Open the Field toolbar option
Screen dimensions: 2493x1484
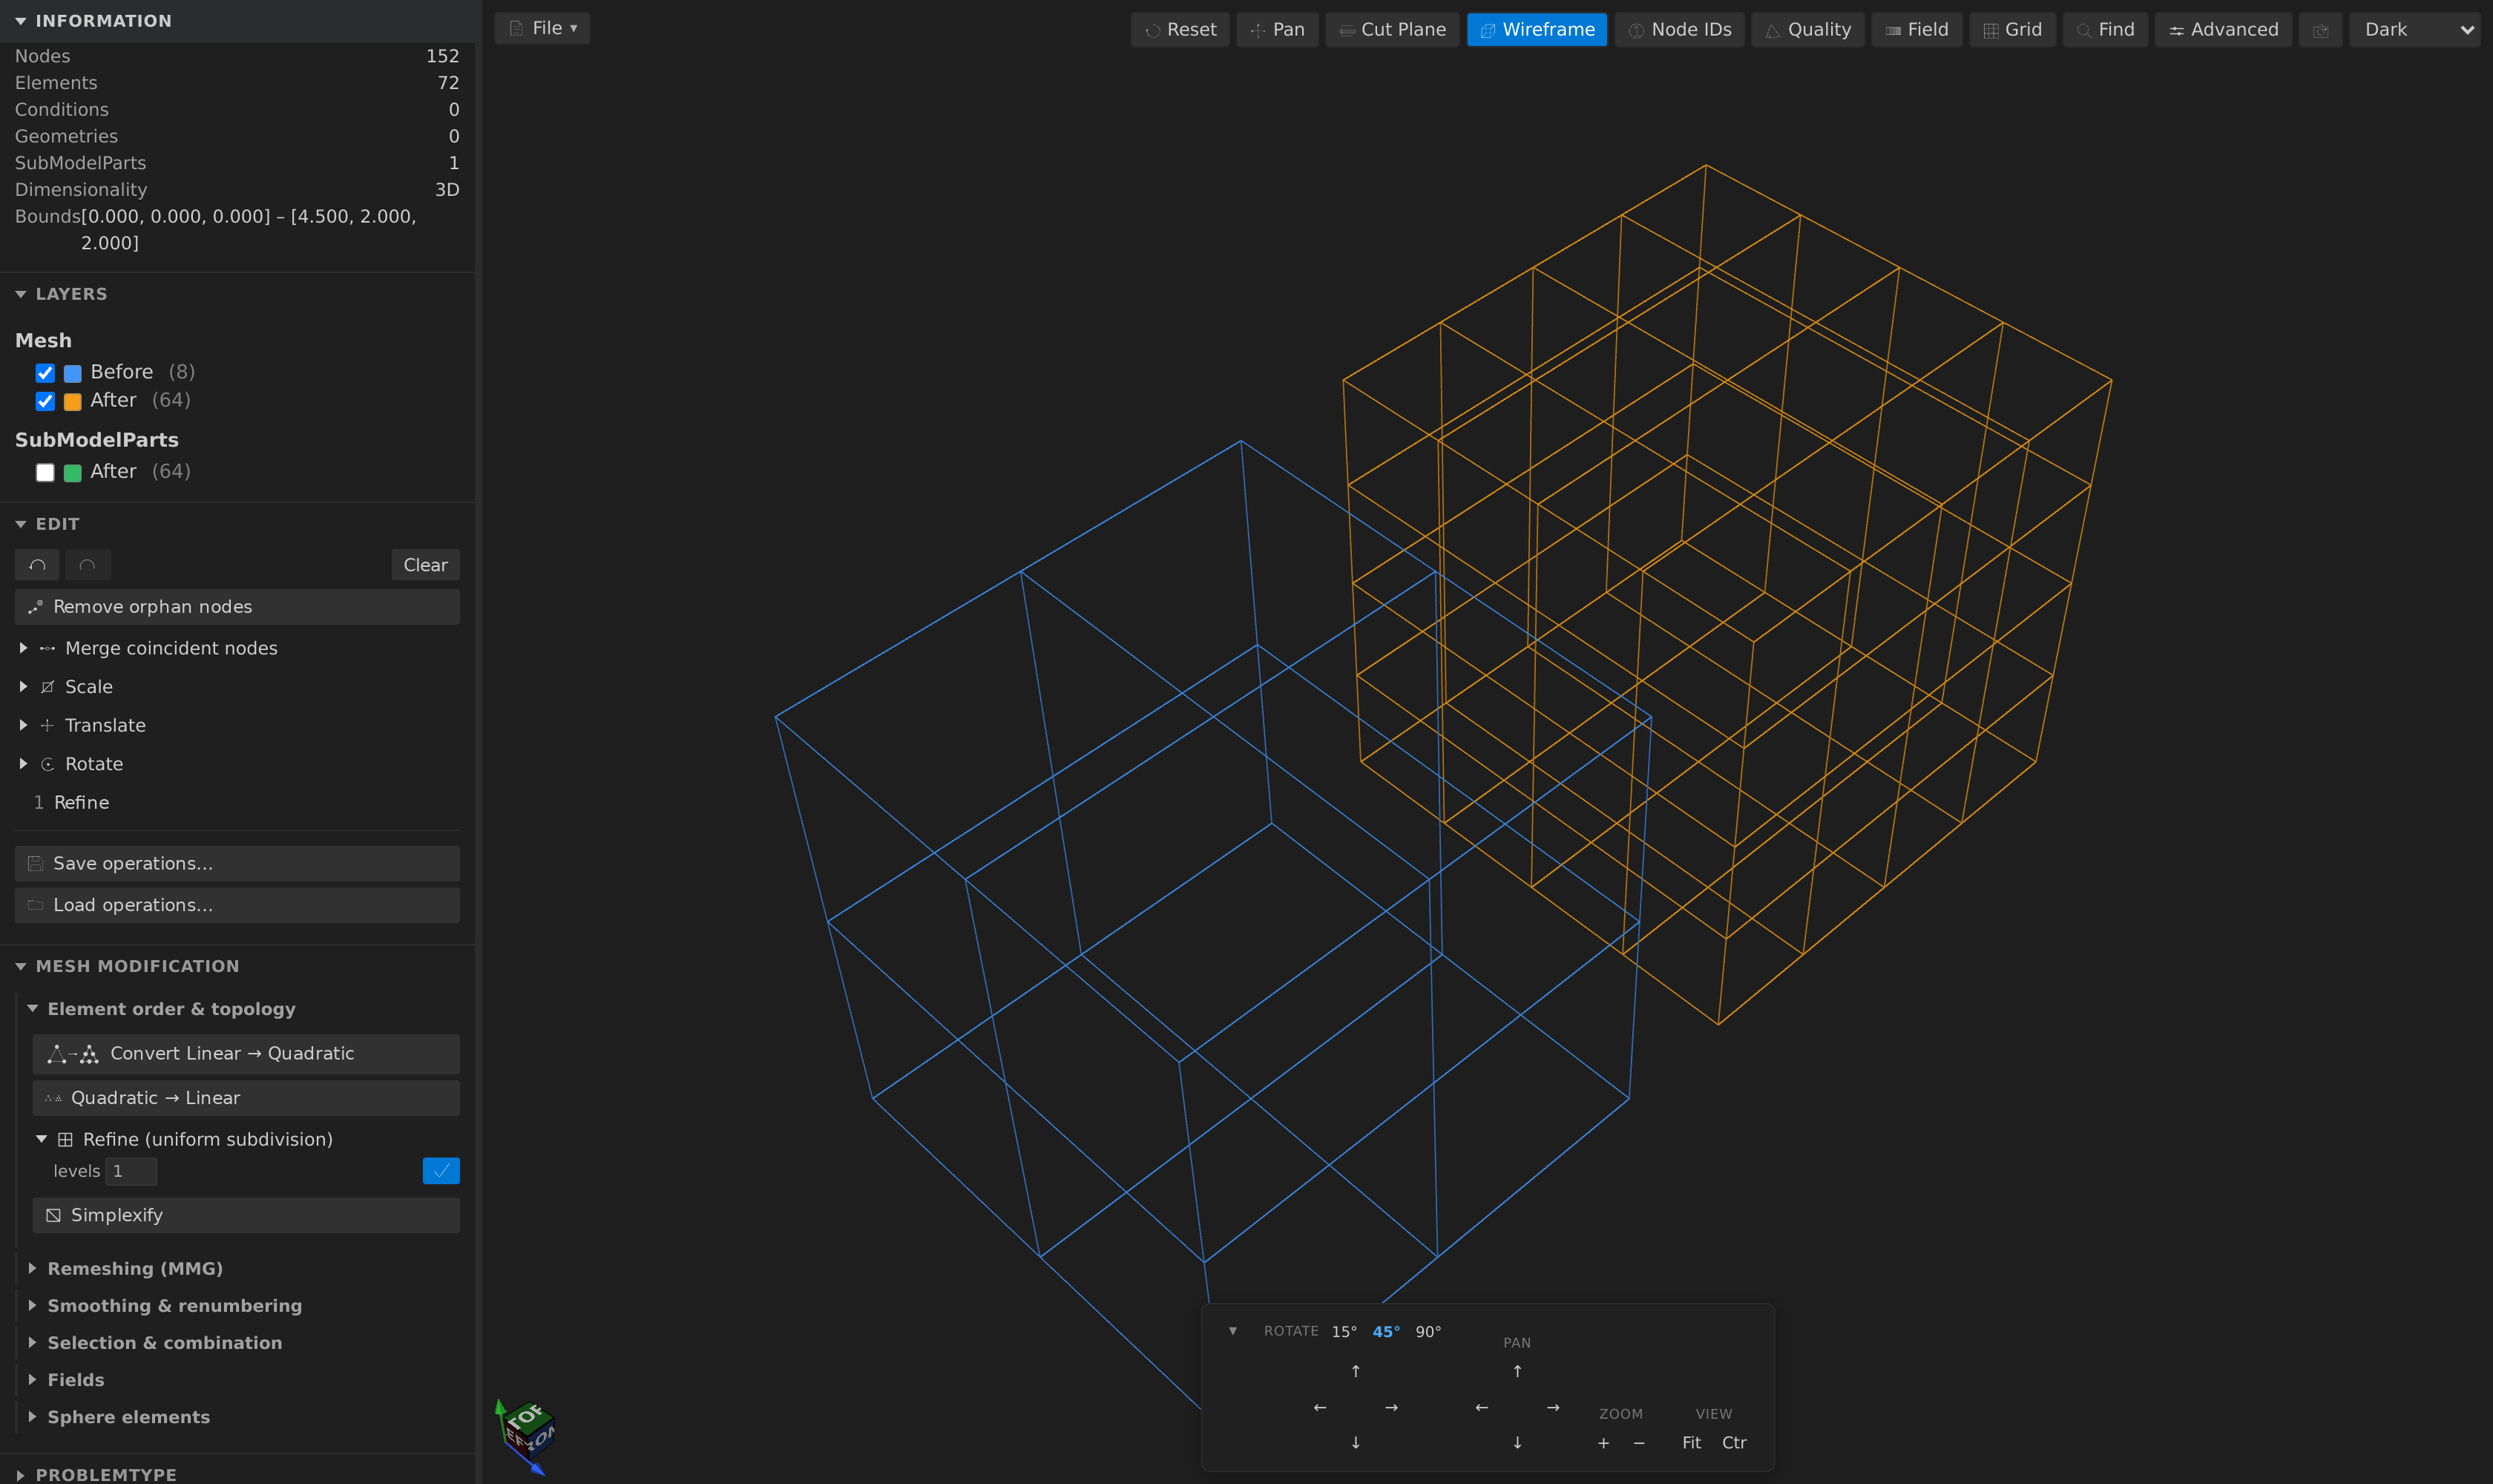tap(1916, 30)
